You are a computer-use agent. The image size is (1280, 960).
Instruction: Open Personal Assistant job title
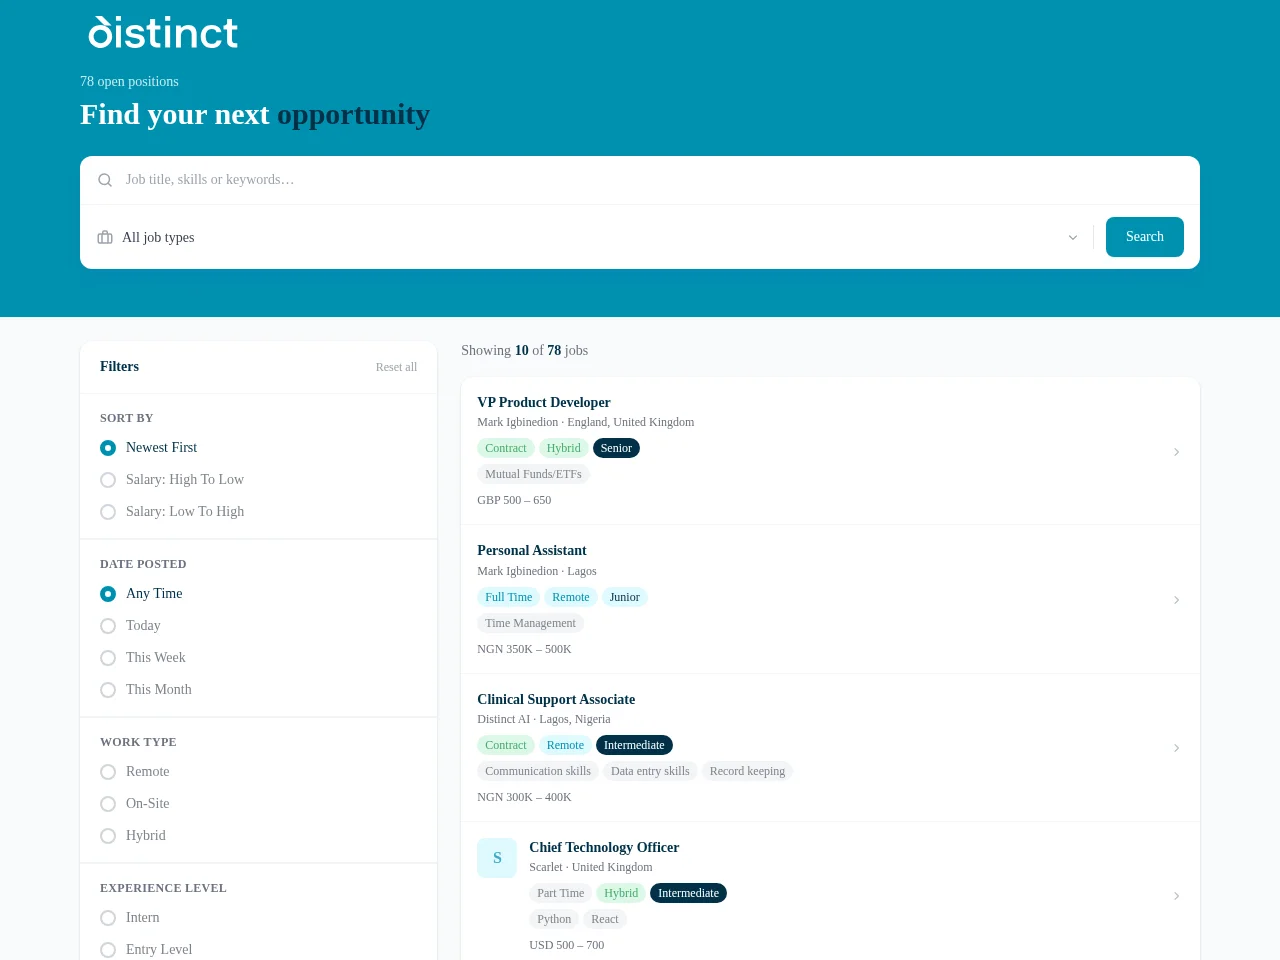click(x=532, y=550)
